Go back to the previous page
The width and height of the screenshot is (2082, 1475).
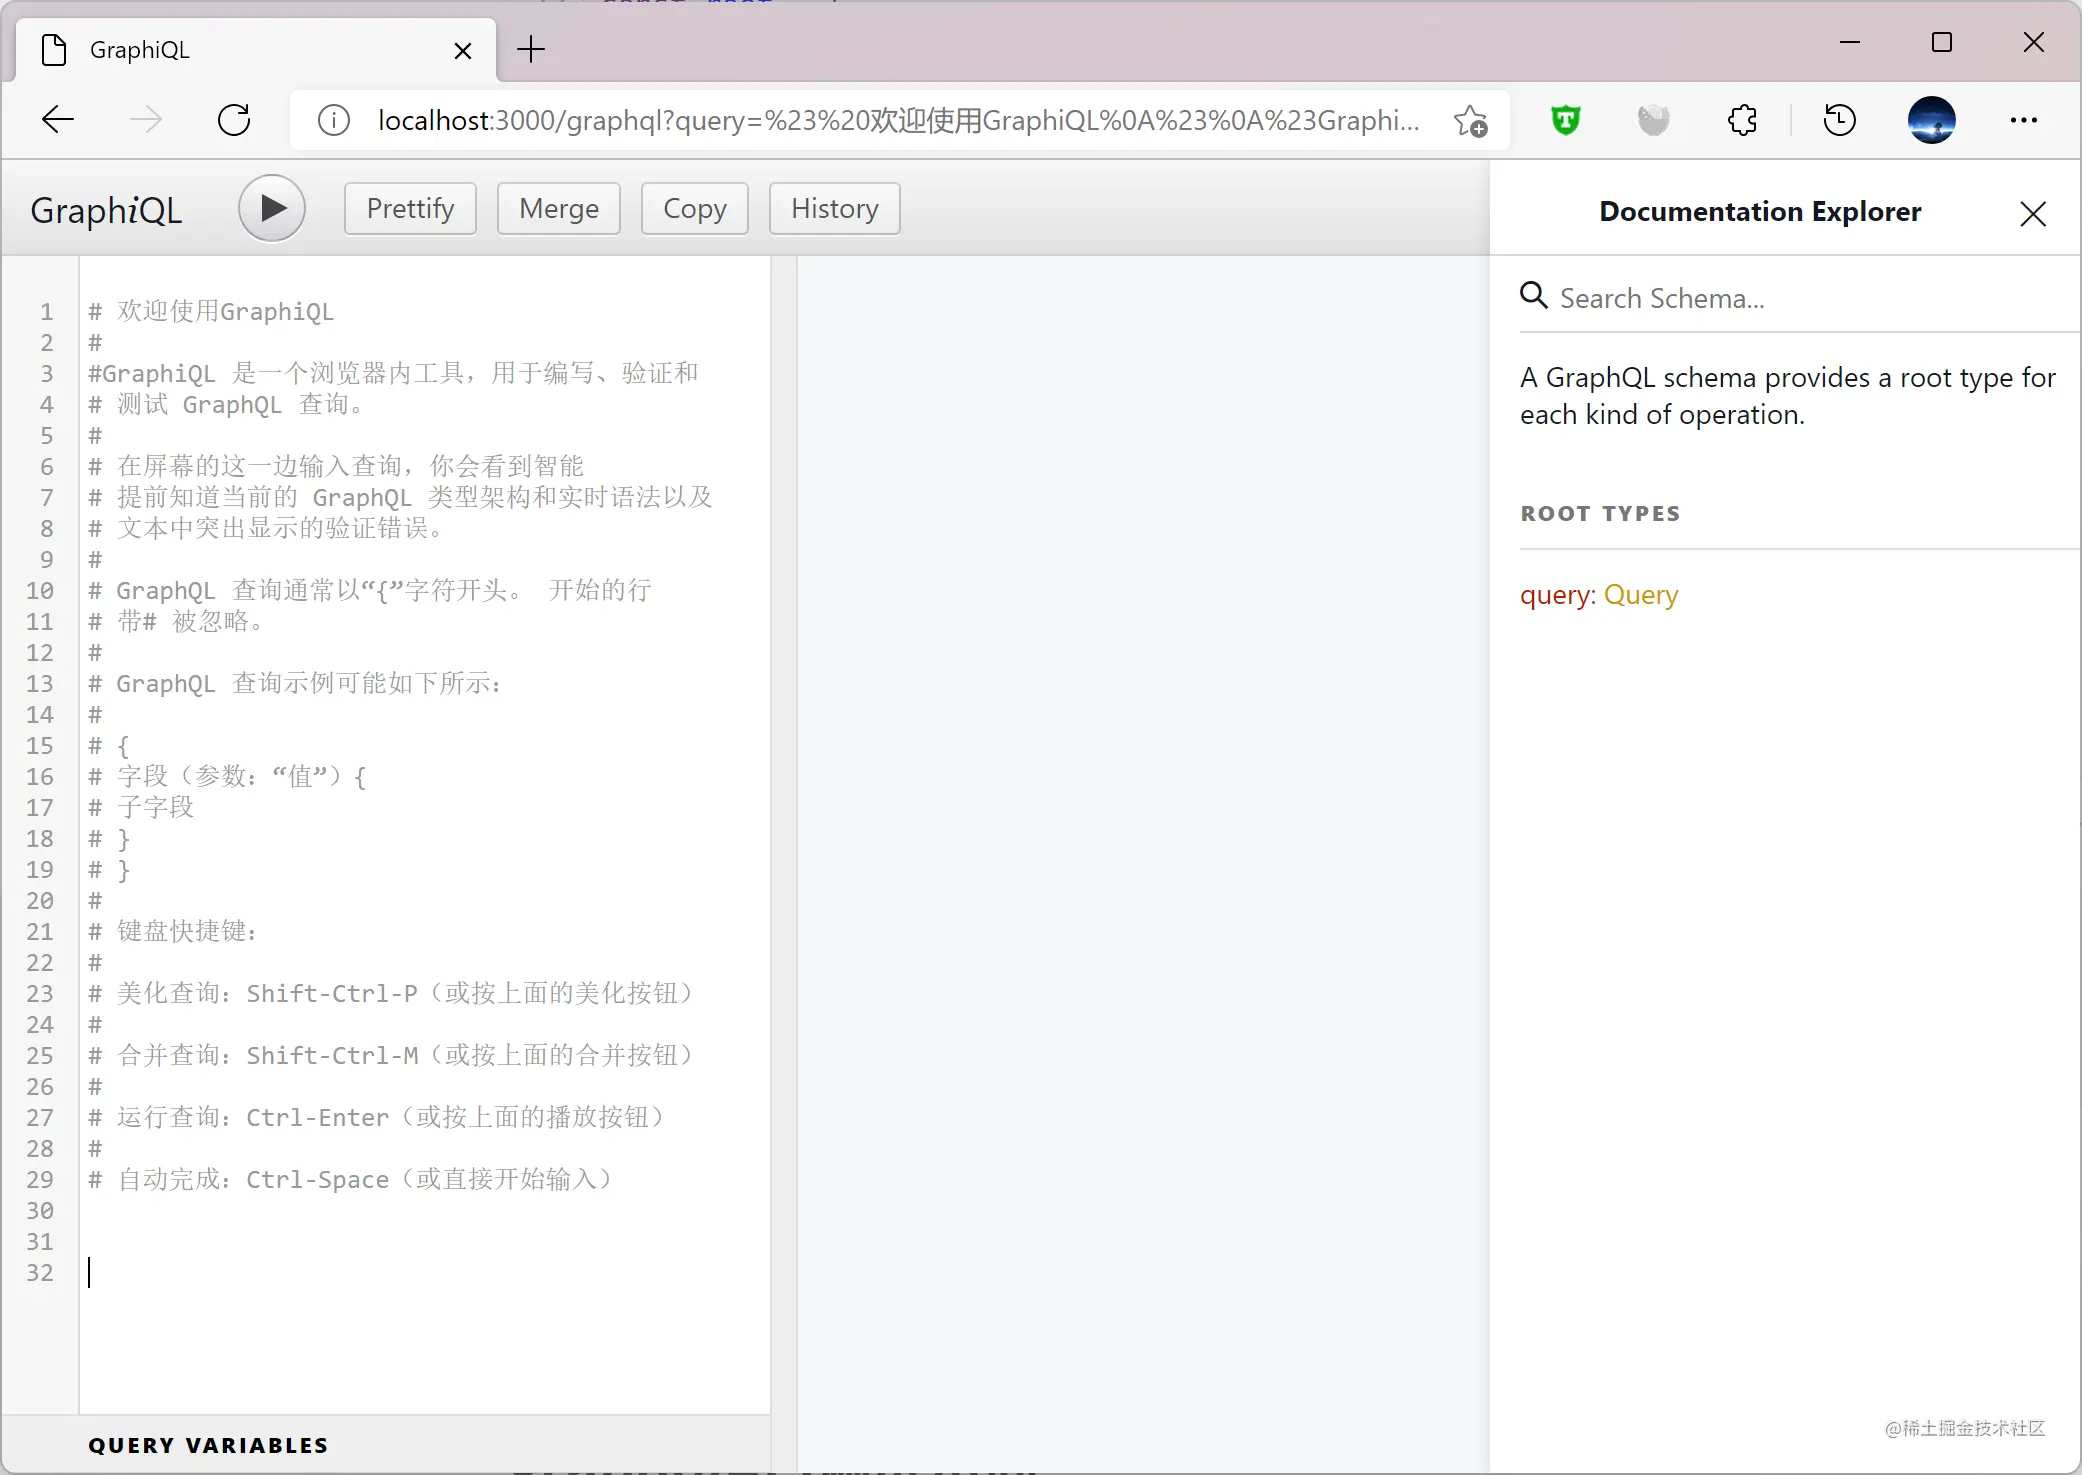[58, 120]
